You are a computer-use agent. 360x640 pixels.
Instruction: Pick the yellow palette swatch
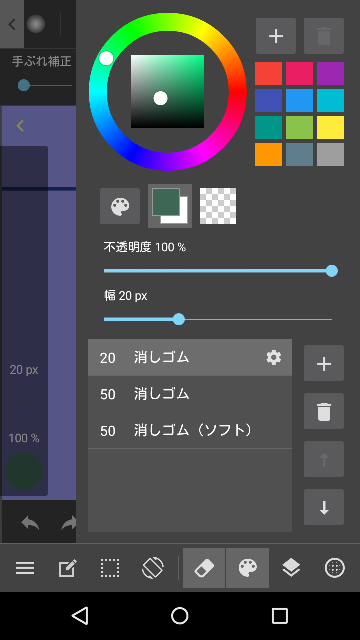coord(331,127)
